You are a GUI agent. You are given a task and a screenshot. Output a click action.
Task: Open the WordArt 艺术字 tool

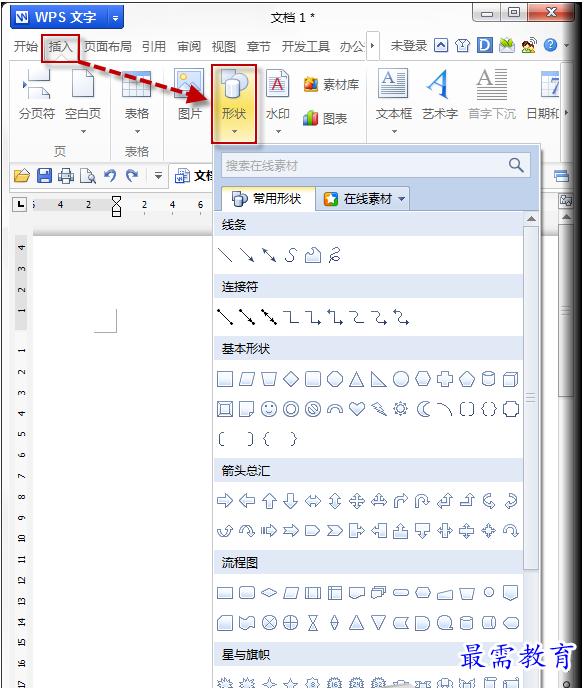[x=440, y=95]
